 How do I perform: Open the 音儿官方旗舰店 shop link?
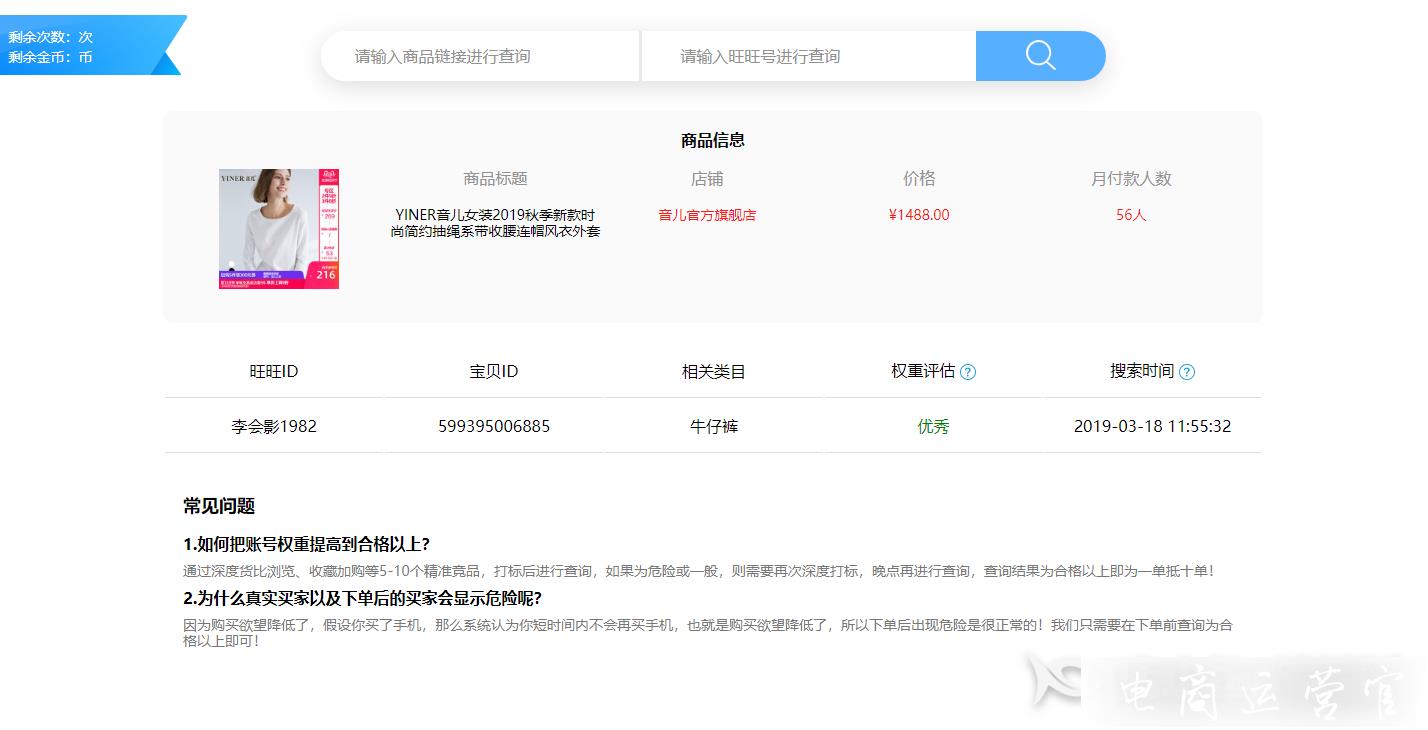(707, 215)
